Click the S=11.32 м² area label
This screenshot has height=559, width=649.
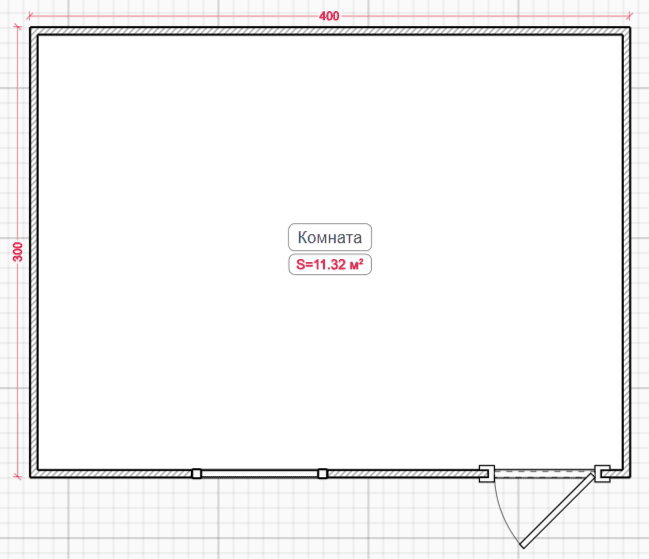330,264
